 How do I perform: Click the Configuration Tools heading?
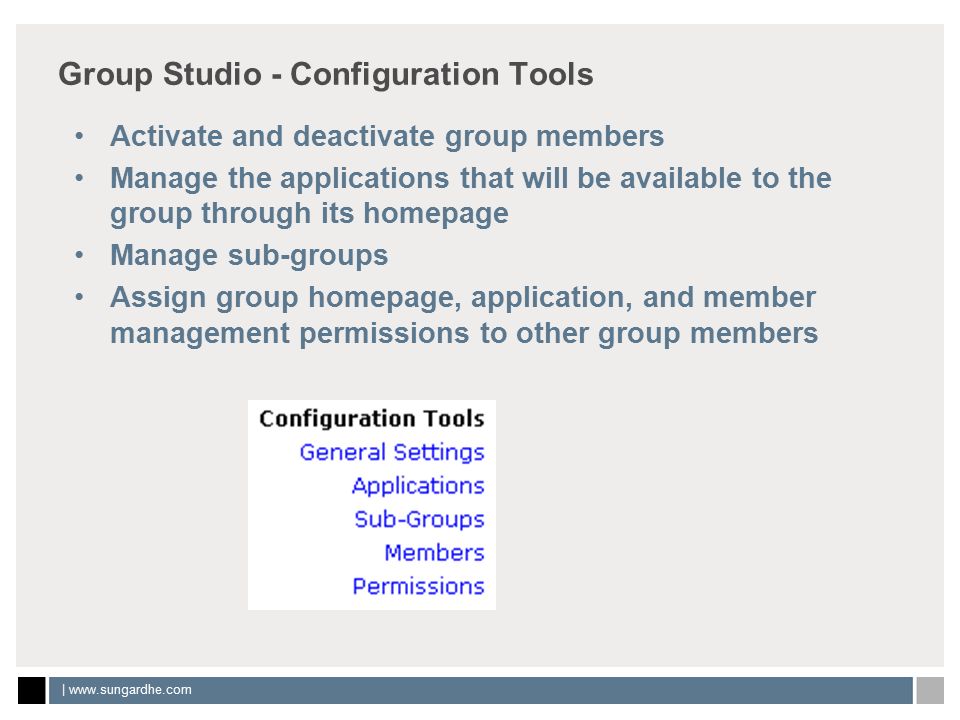click(372, 419)
